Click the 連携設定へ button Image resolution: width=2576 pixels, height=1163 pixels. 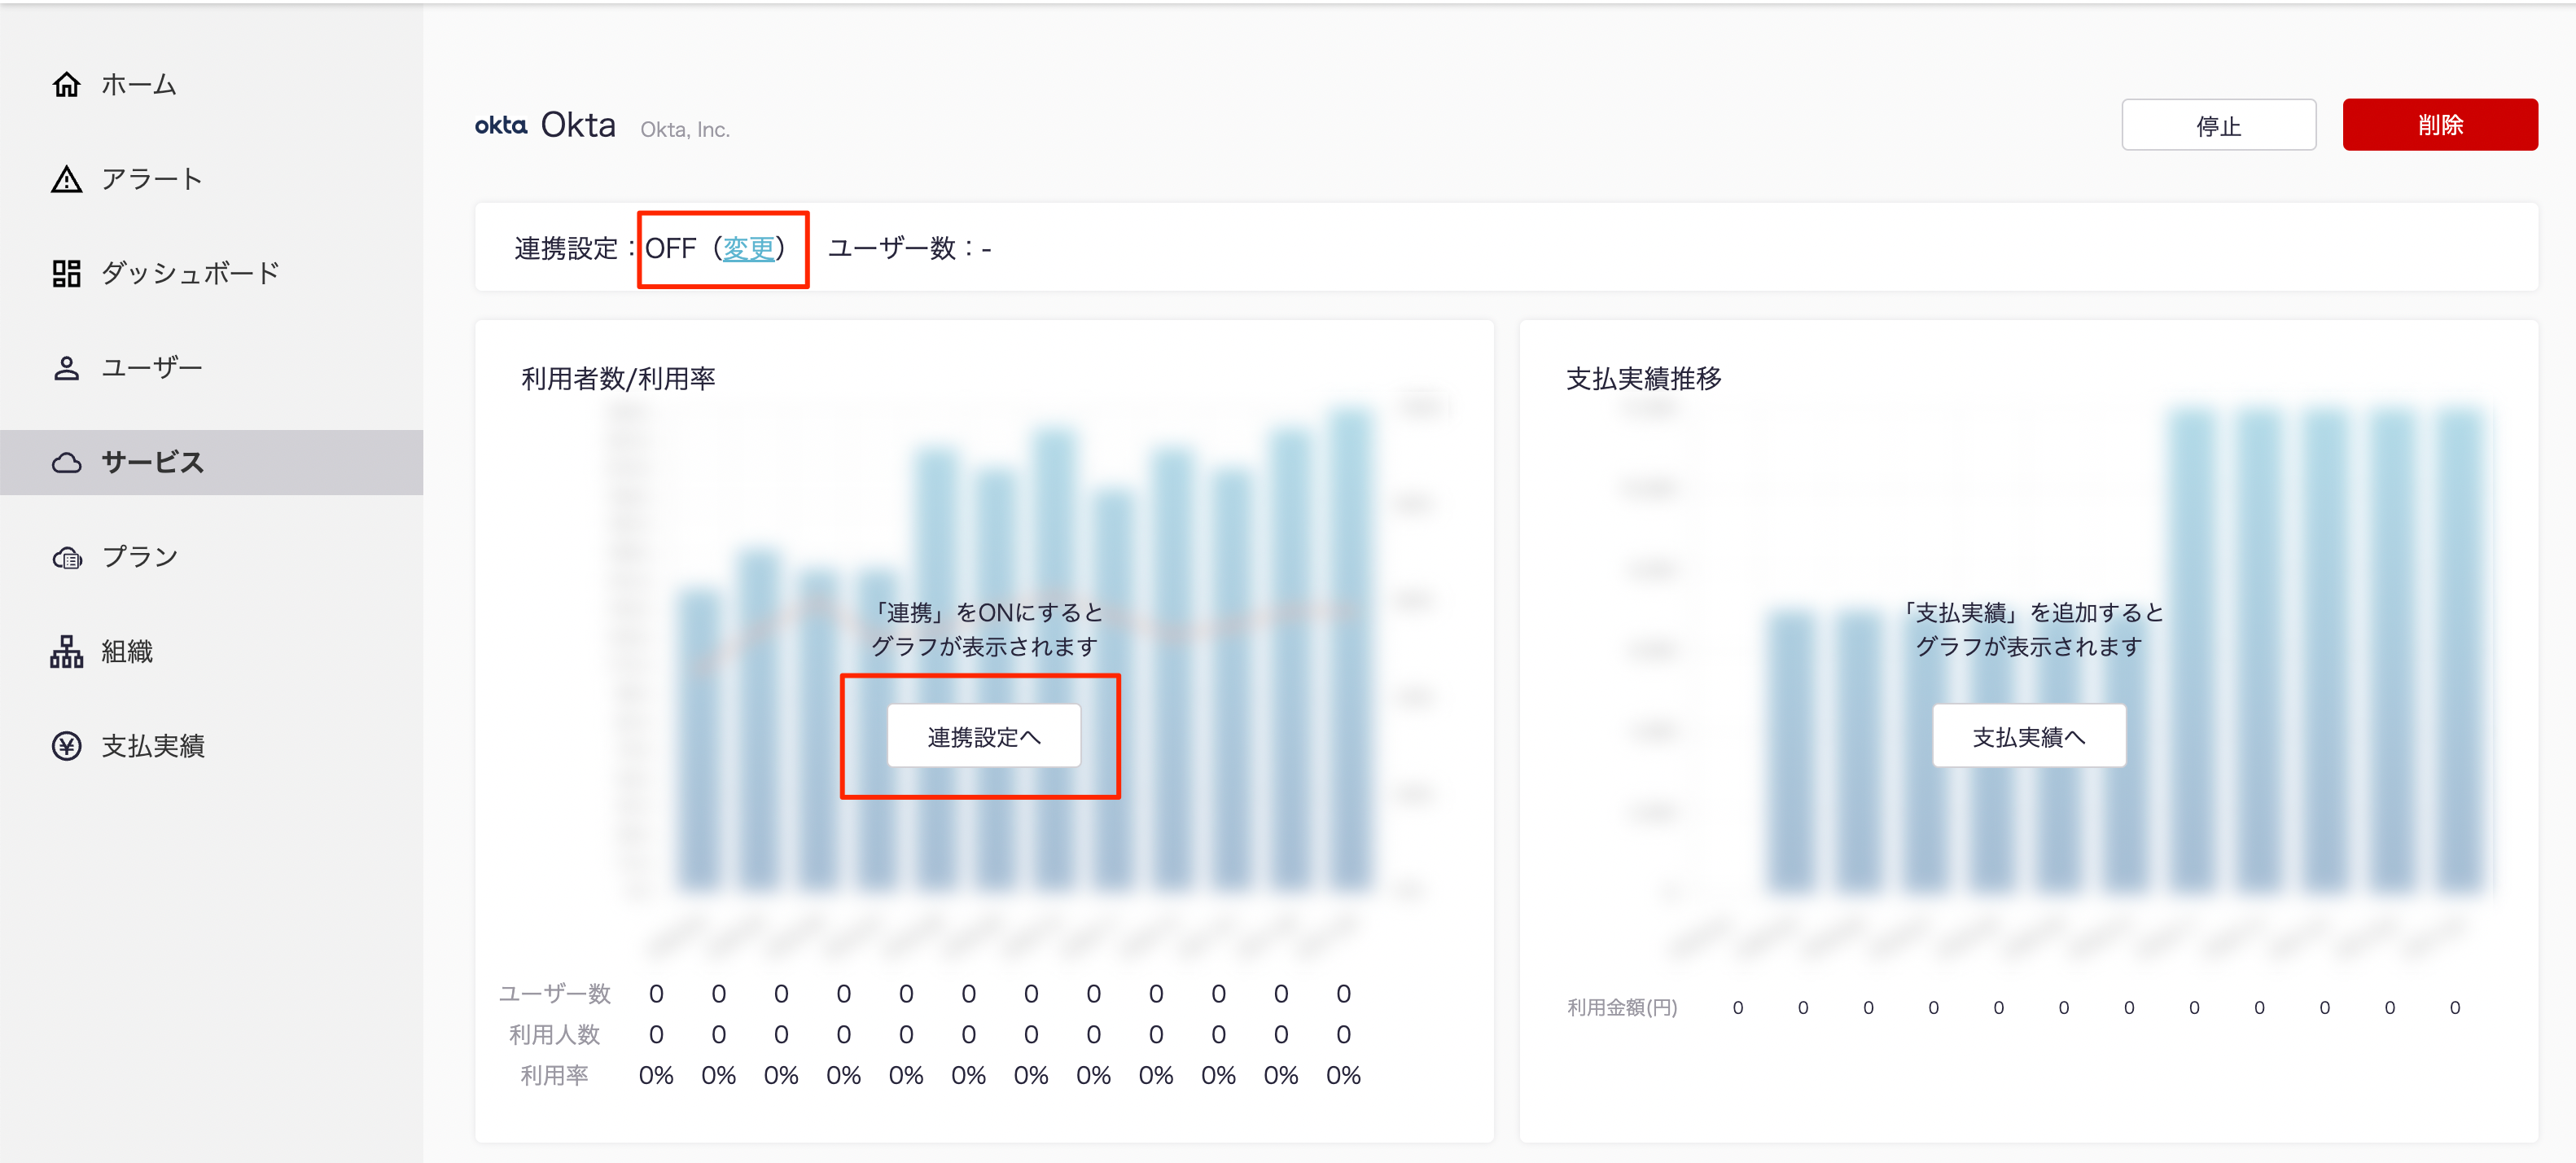tap(983, 737)
